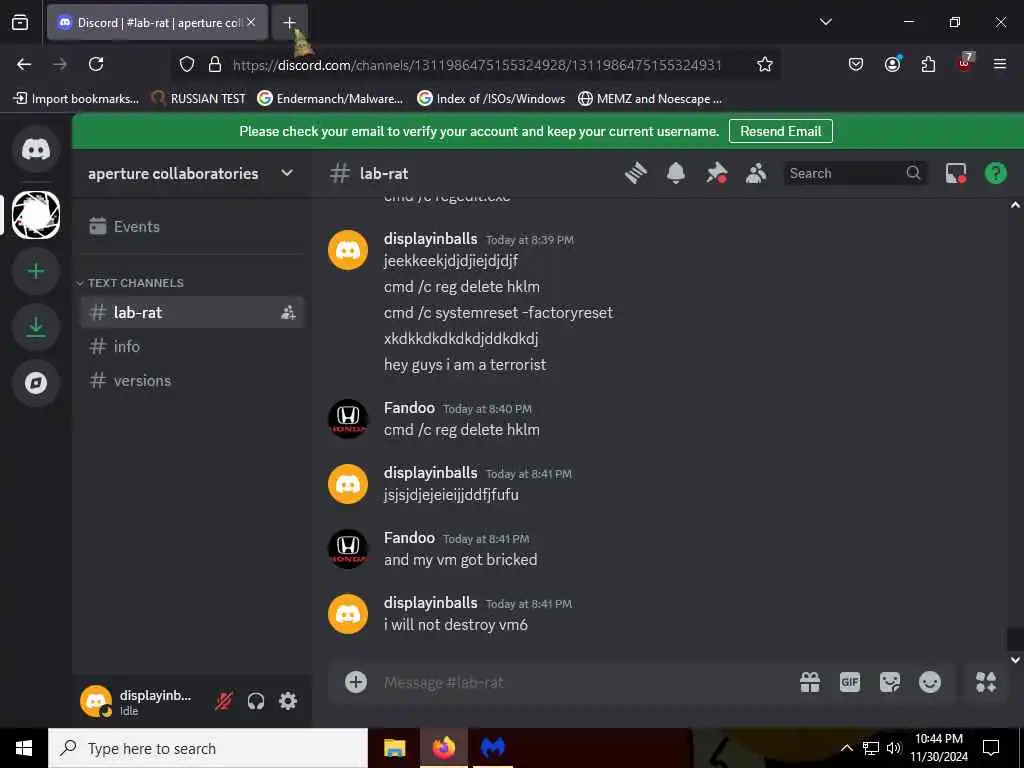Open the Index of /ISOs/Windows bookmark
Viewport: 1024px width, 768px height.
(491, 99)
